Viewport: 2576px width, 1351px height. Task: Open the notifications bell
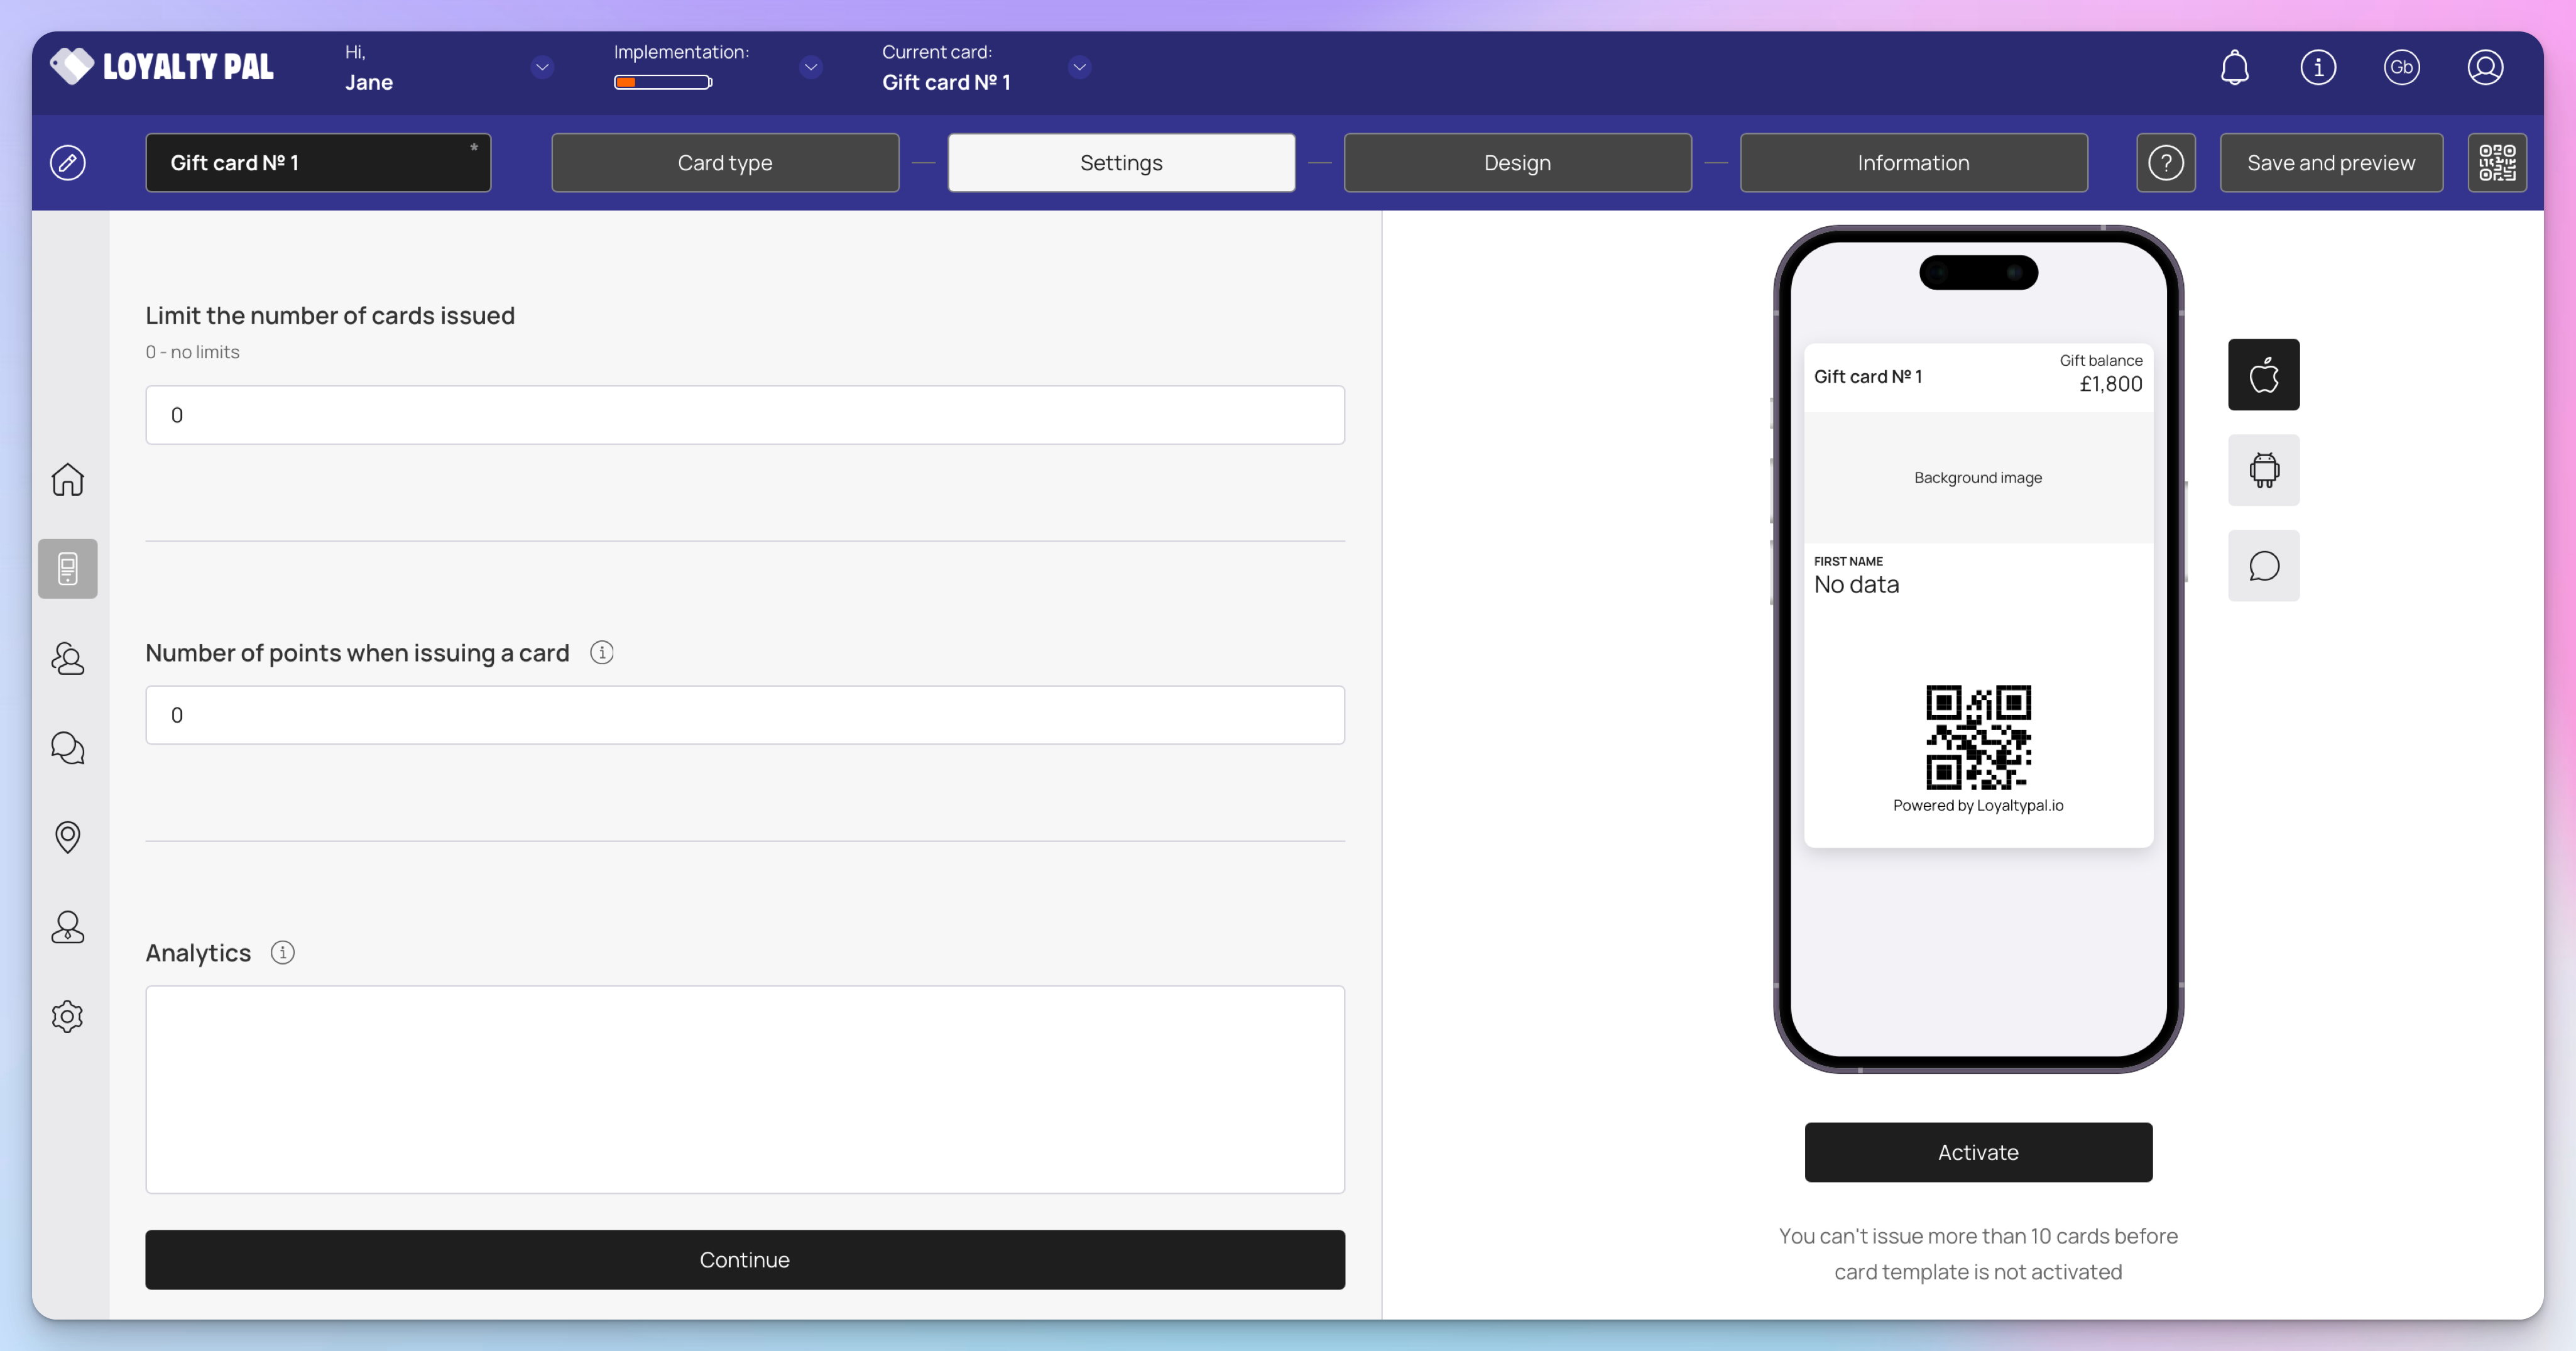pyautogui.click(x=2234, y=67)
